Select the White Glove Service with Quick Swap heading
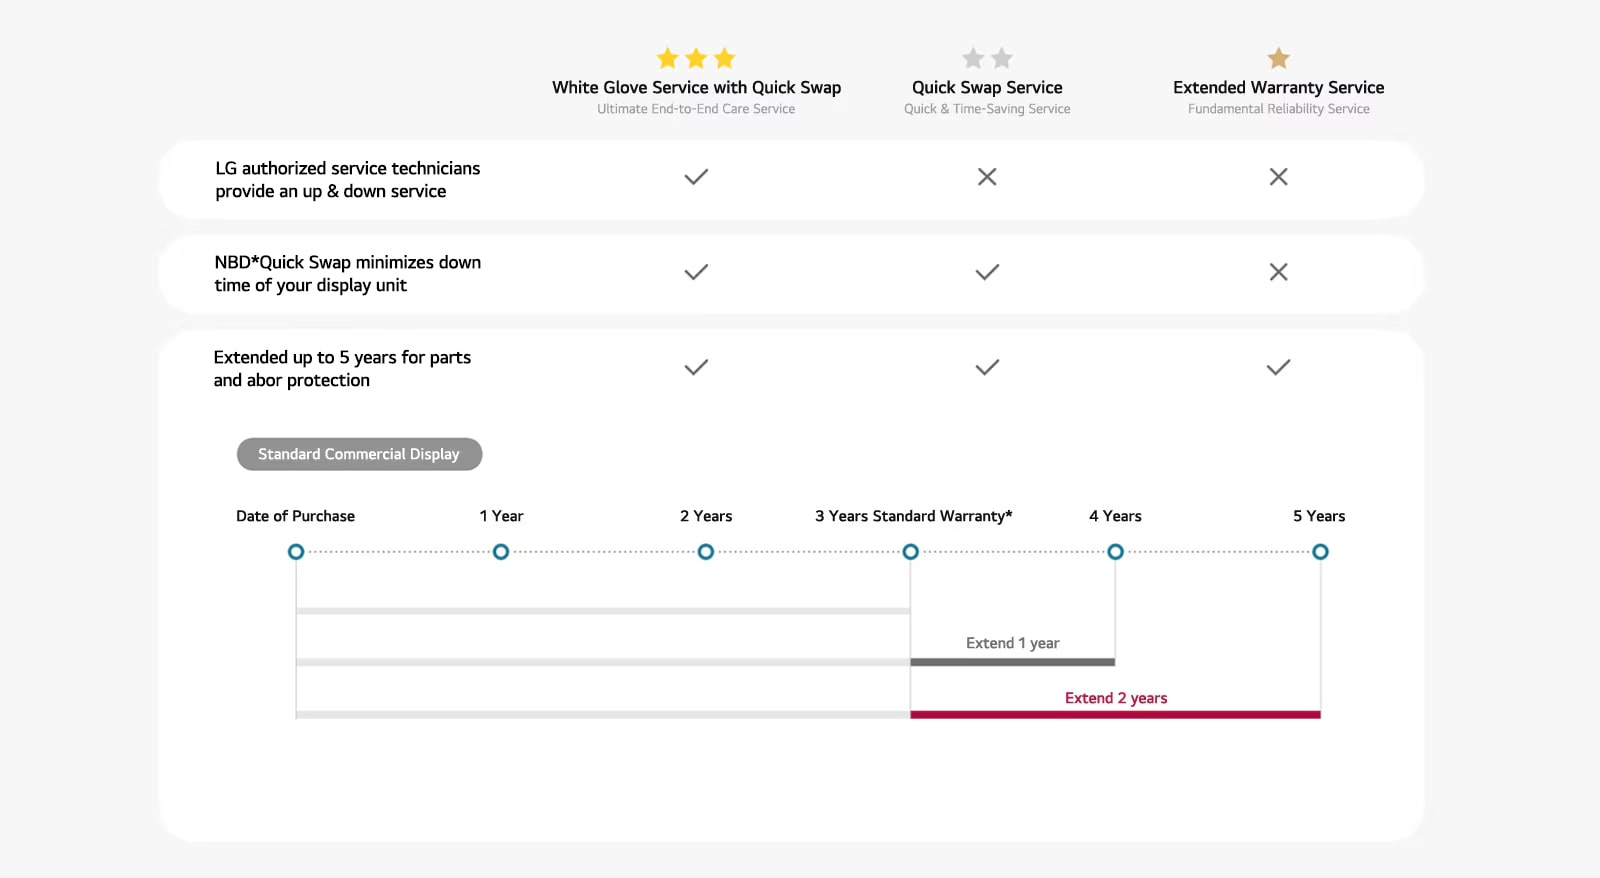Viewport: 1600px width, 878px height. point(696,88)
